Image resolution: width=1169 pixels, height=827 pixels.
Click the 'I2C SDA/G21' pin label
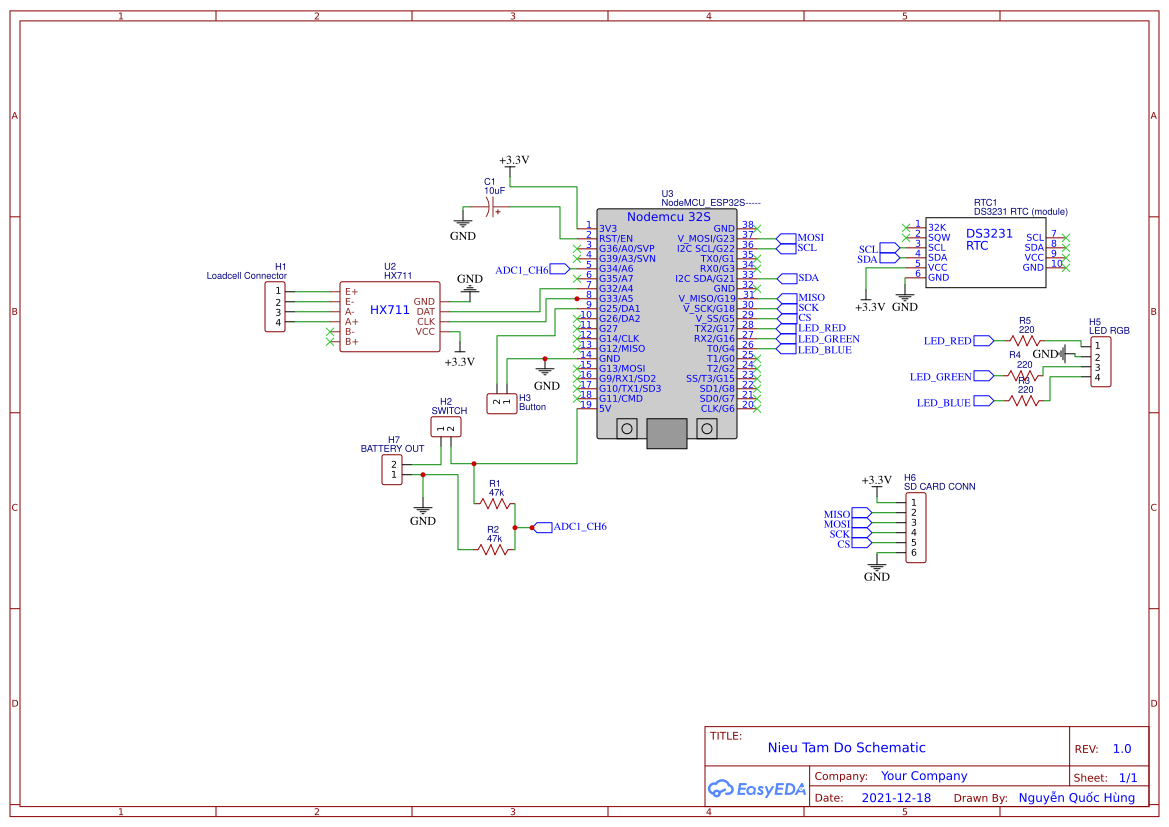click(x=705, y=278)
